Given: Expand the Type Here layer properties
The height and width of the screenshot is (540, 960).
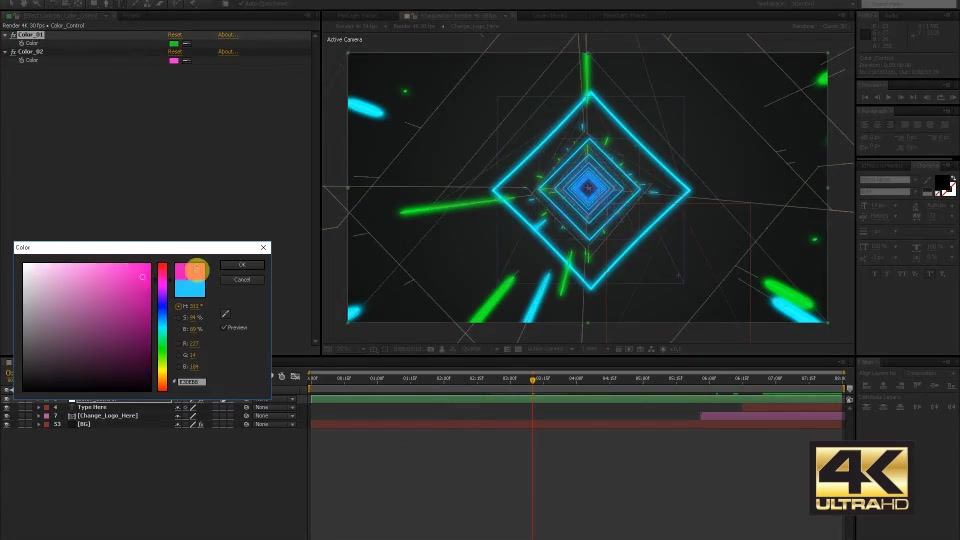Looking at the screenshot, I should click(39, 407).
